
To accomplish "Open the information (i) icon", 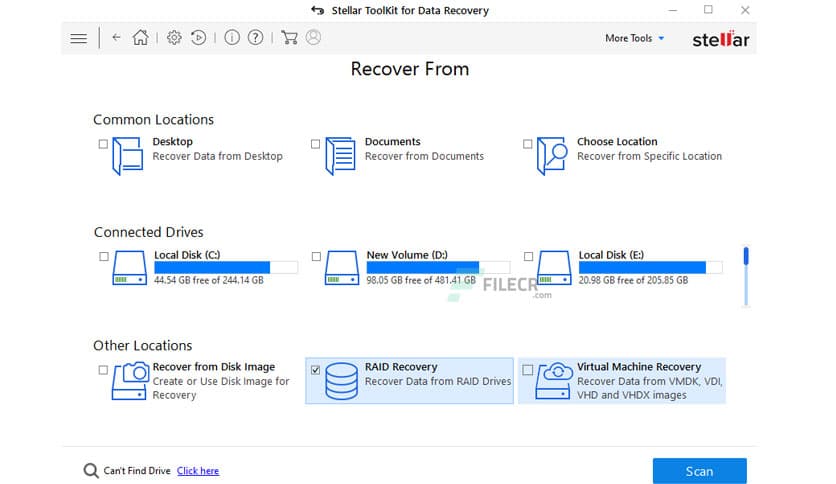I will pyautogui.click(x=232, y=37).
